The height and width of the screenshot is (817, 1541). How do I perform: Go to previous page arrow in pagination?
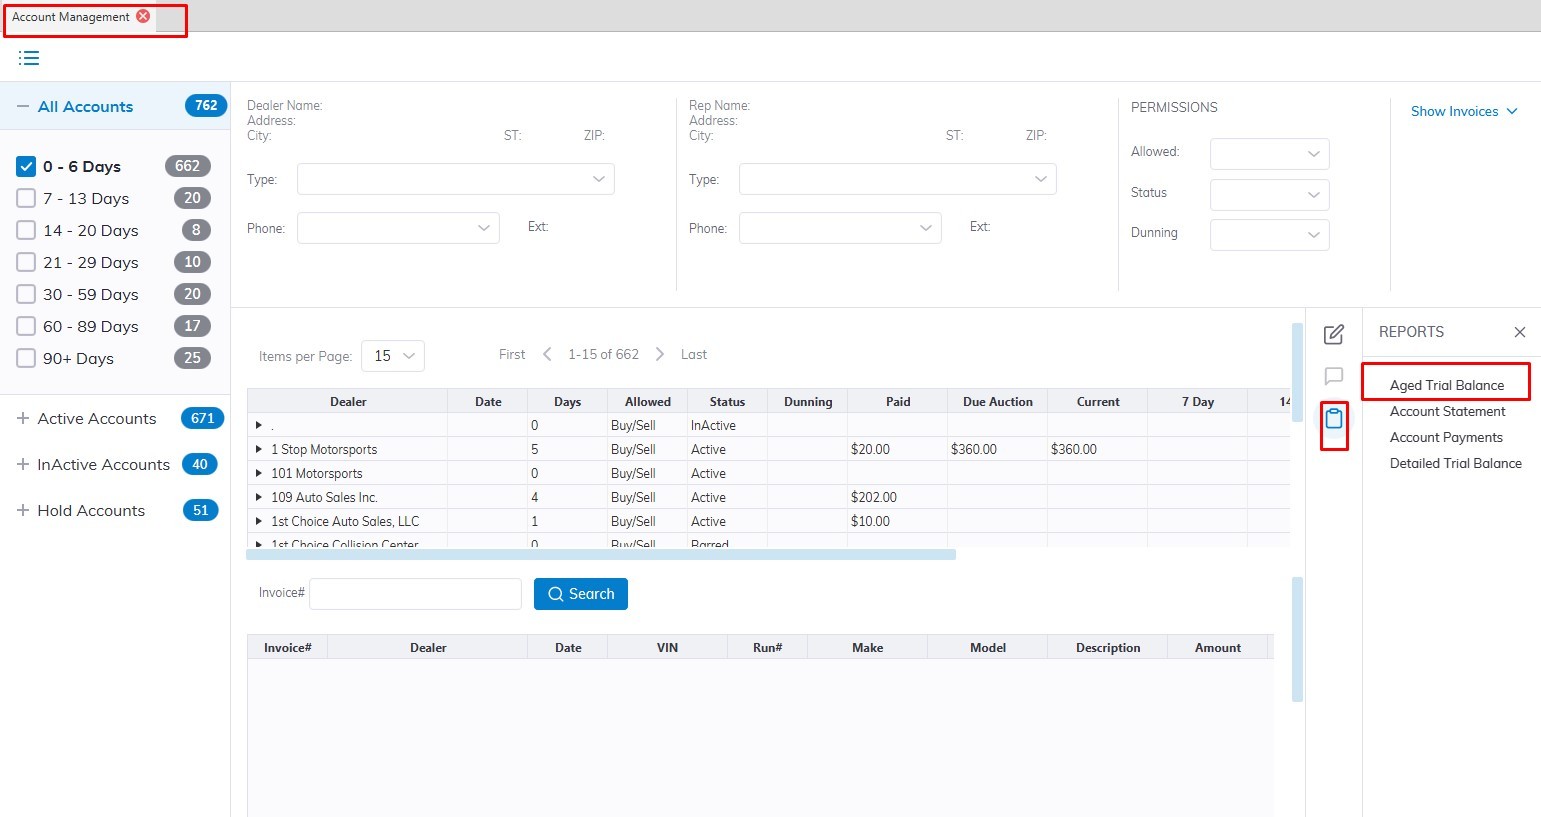[x=547, y=354]
